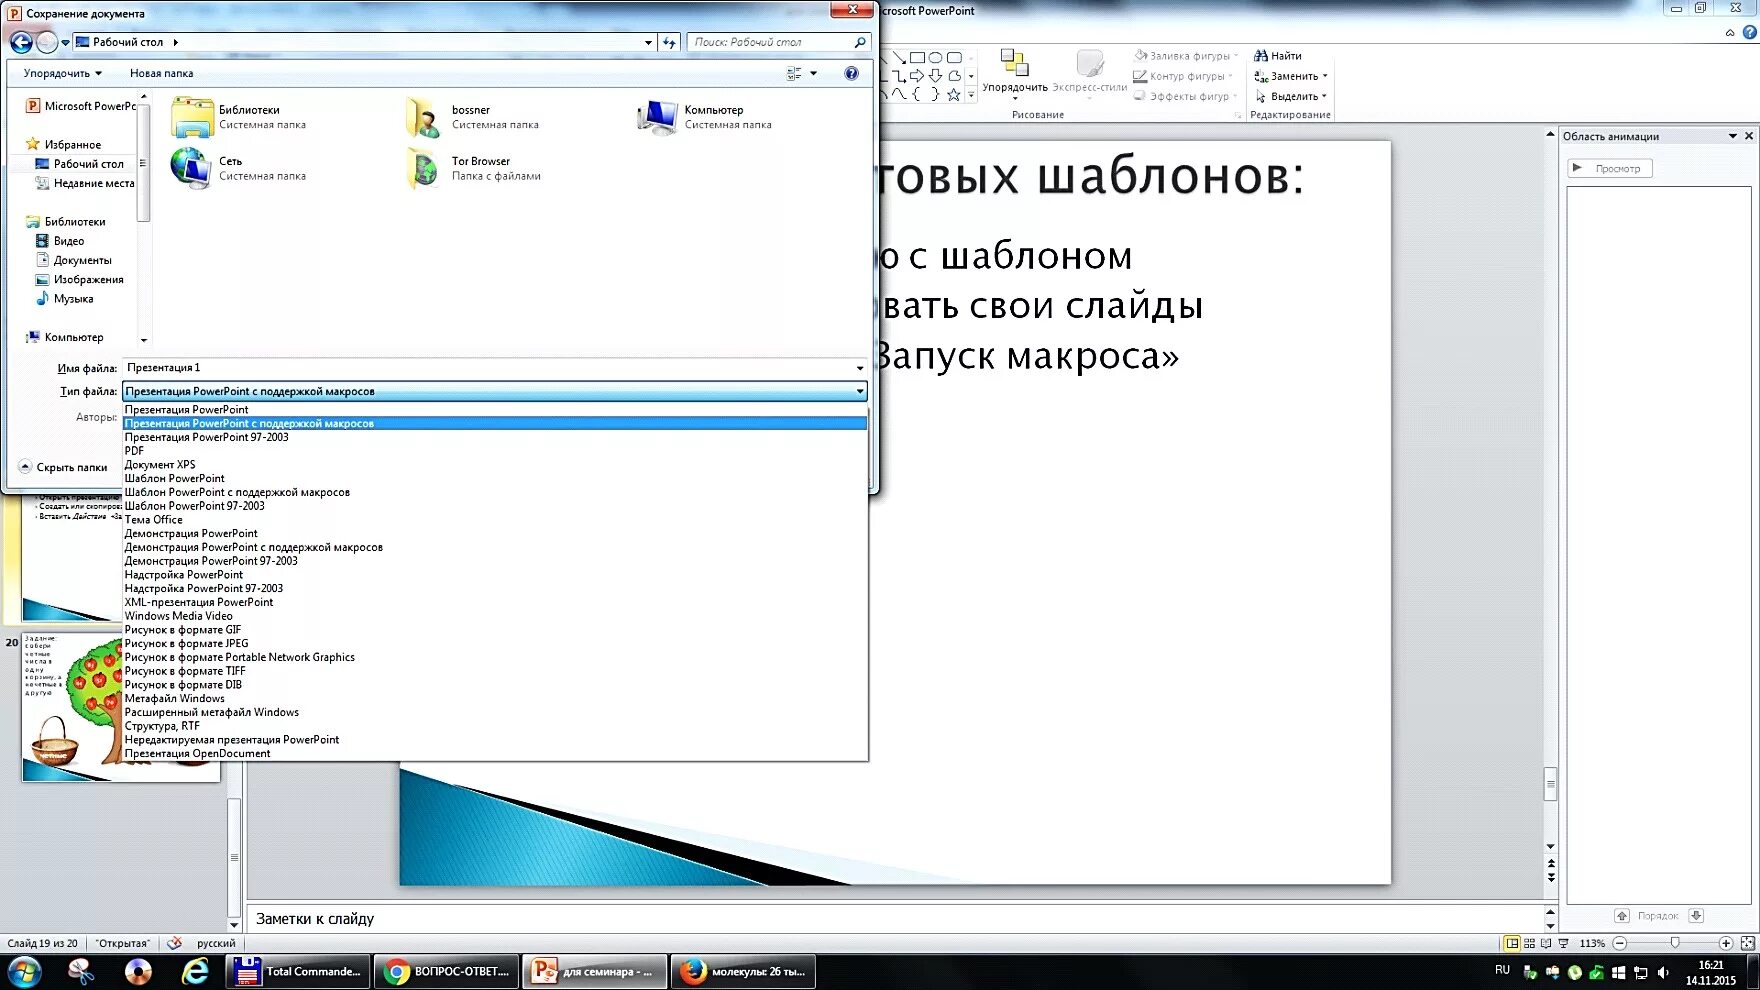1760x990 pixels.
Task: Click the volume icon in system tray
Action: click(x=1663, y=972)
